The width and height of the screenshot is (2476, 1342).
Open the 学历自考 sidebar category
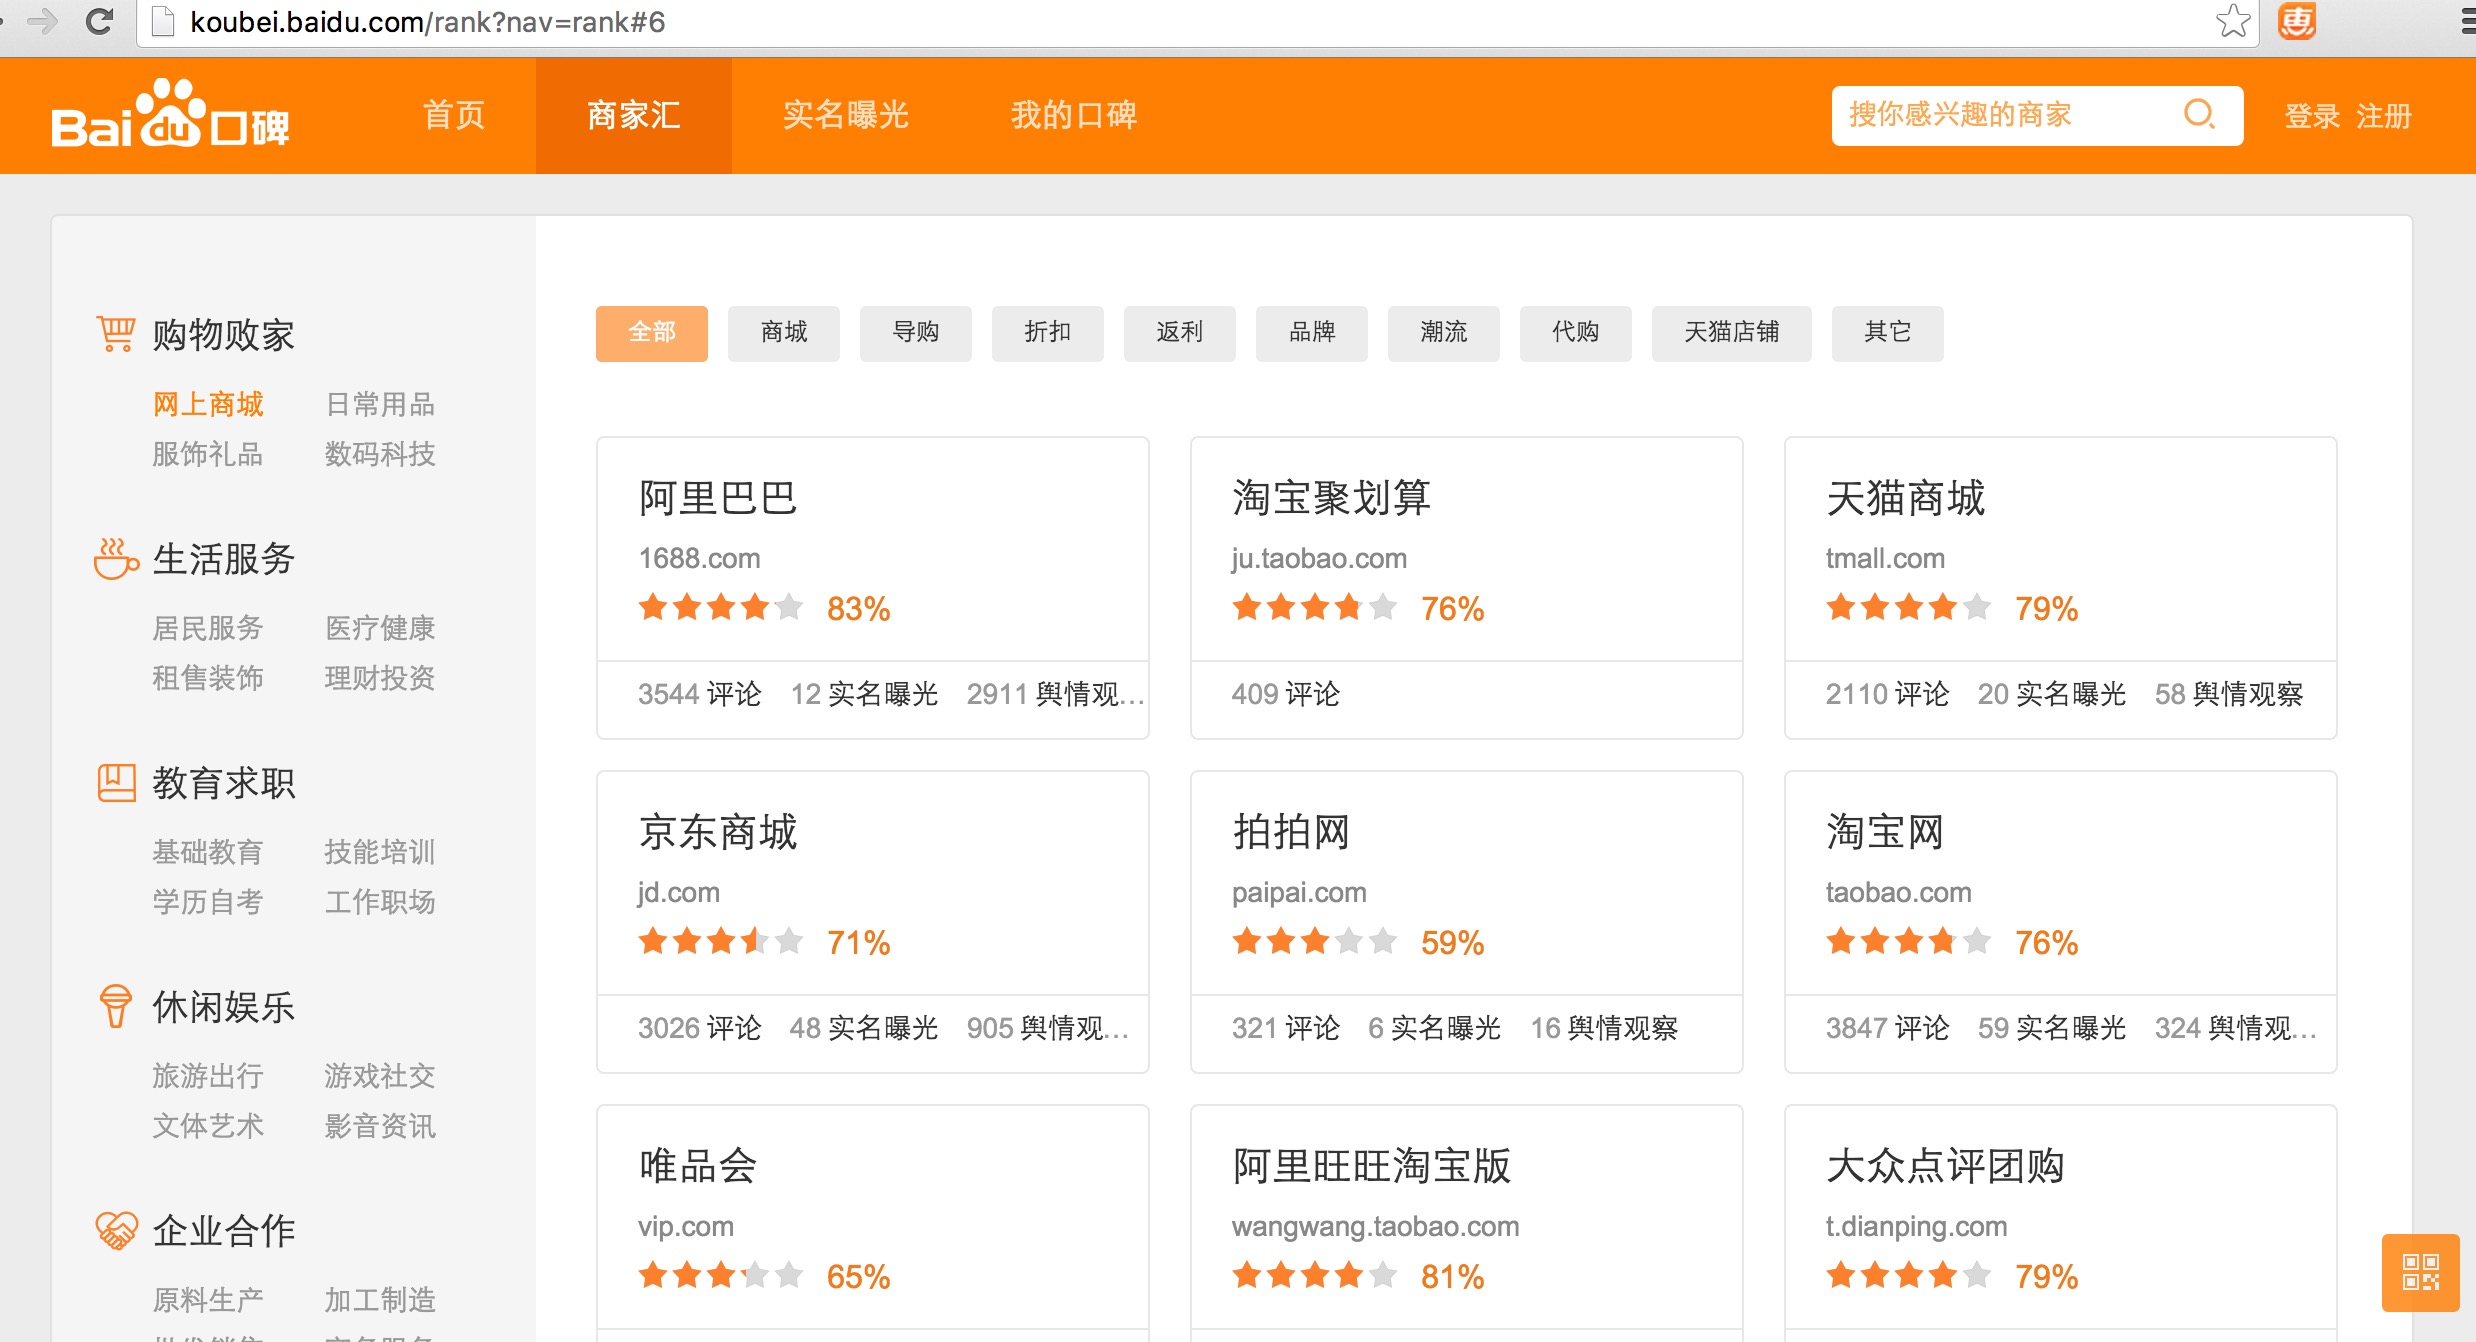click(208, 902)
